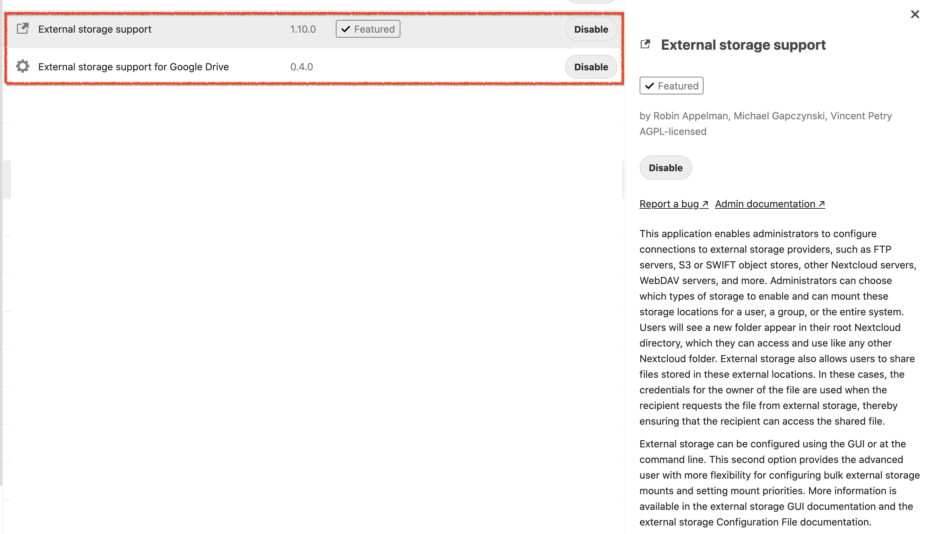Click the Featured badge in the details sidebar
This screenshot has width=930, height=534.
[671, 86]
